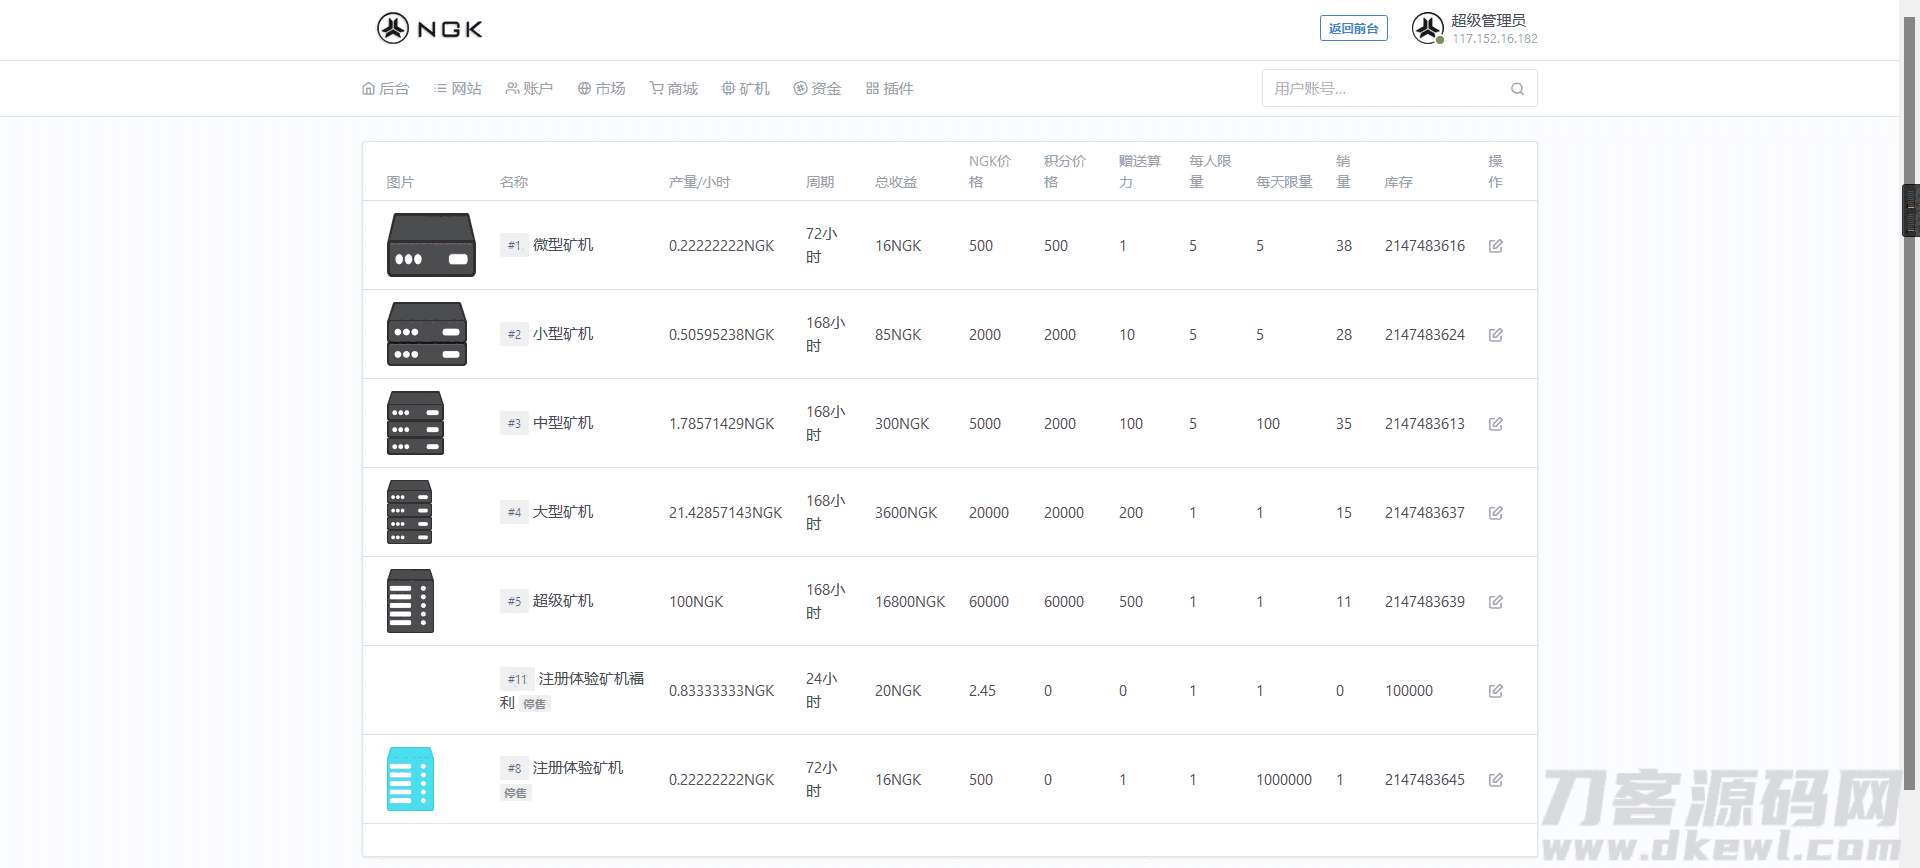Open the 后台 menu

point(386,89)
